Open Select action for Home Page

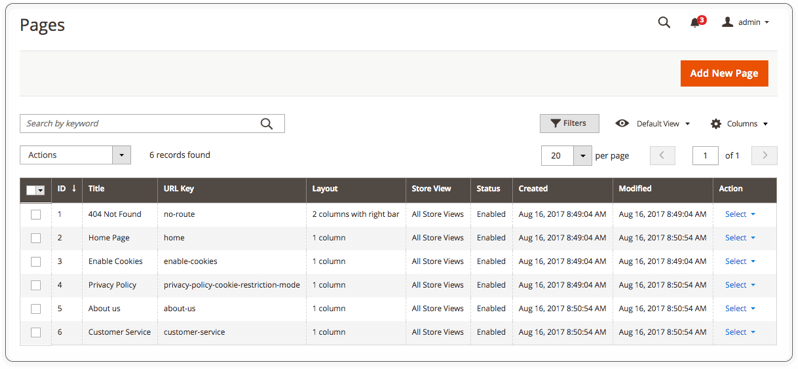click(740, 238)
